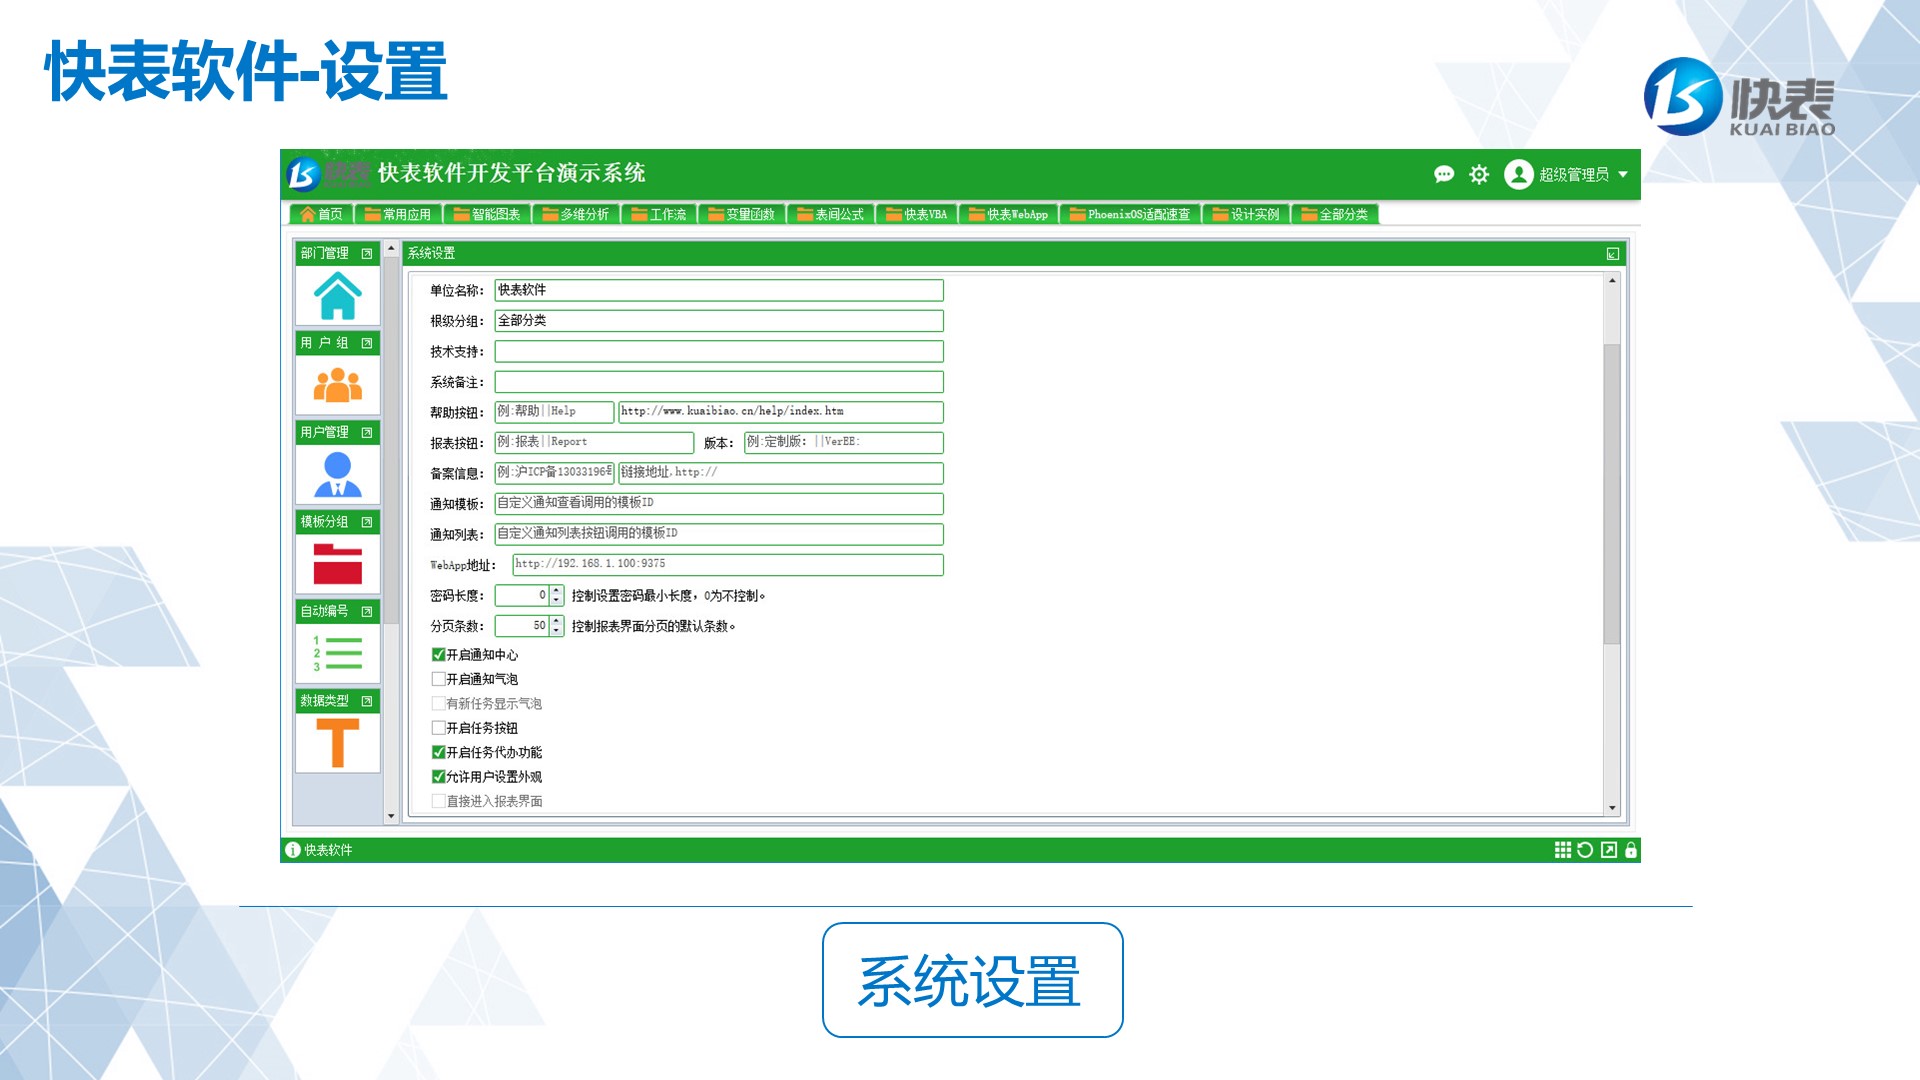Open the 表间公式 tab
The width and height of the screenshot is (1920, 1080).
pyautogui.click(x=830, y=214)
